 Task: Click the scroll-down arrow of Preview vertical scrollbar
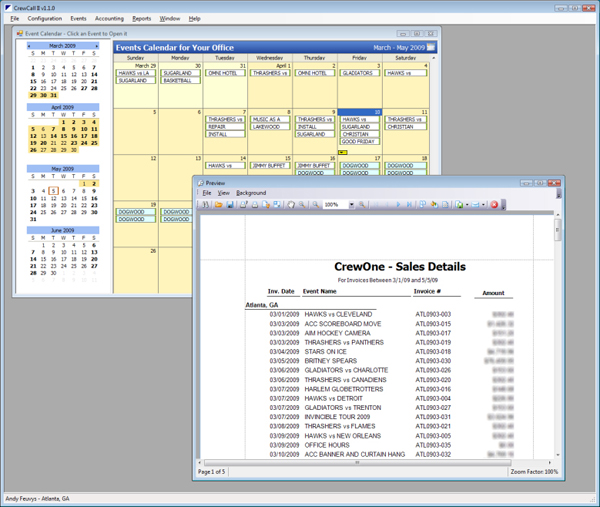tap(558, 455)
